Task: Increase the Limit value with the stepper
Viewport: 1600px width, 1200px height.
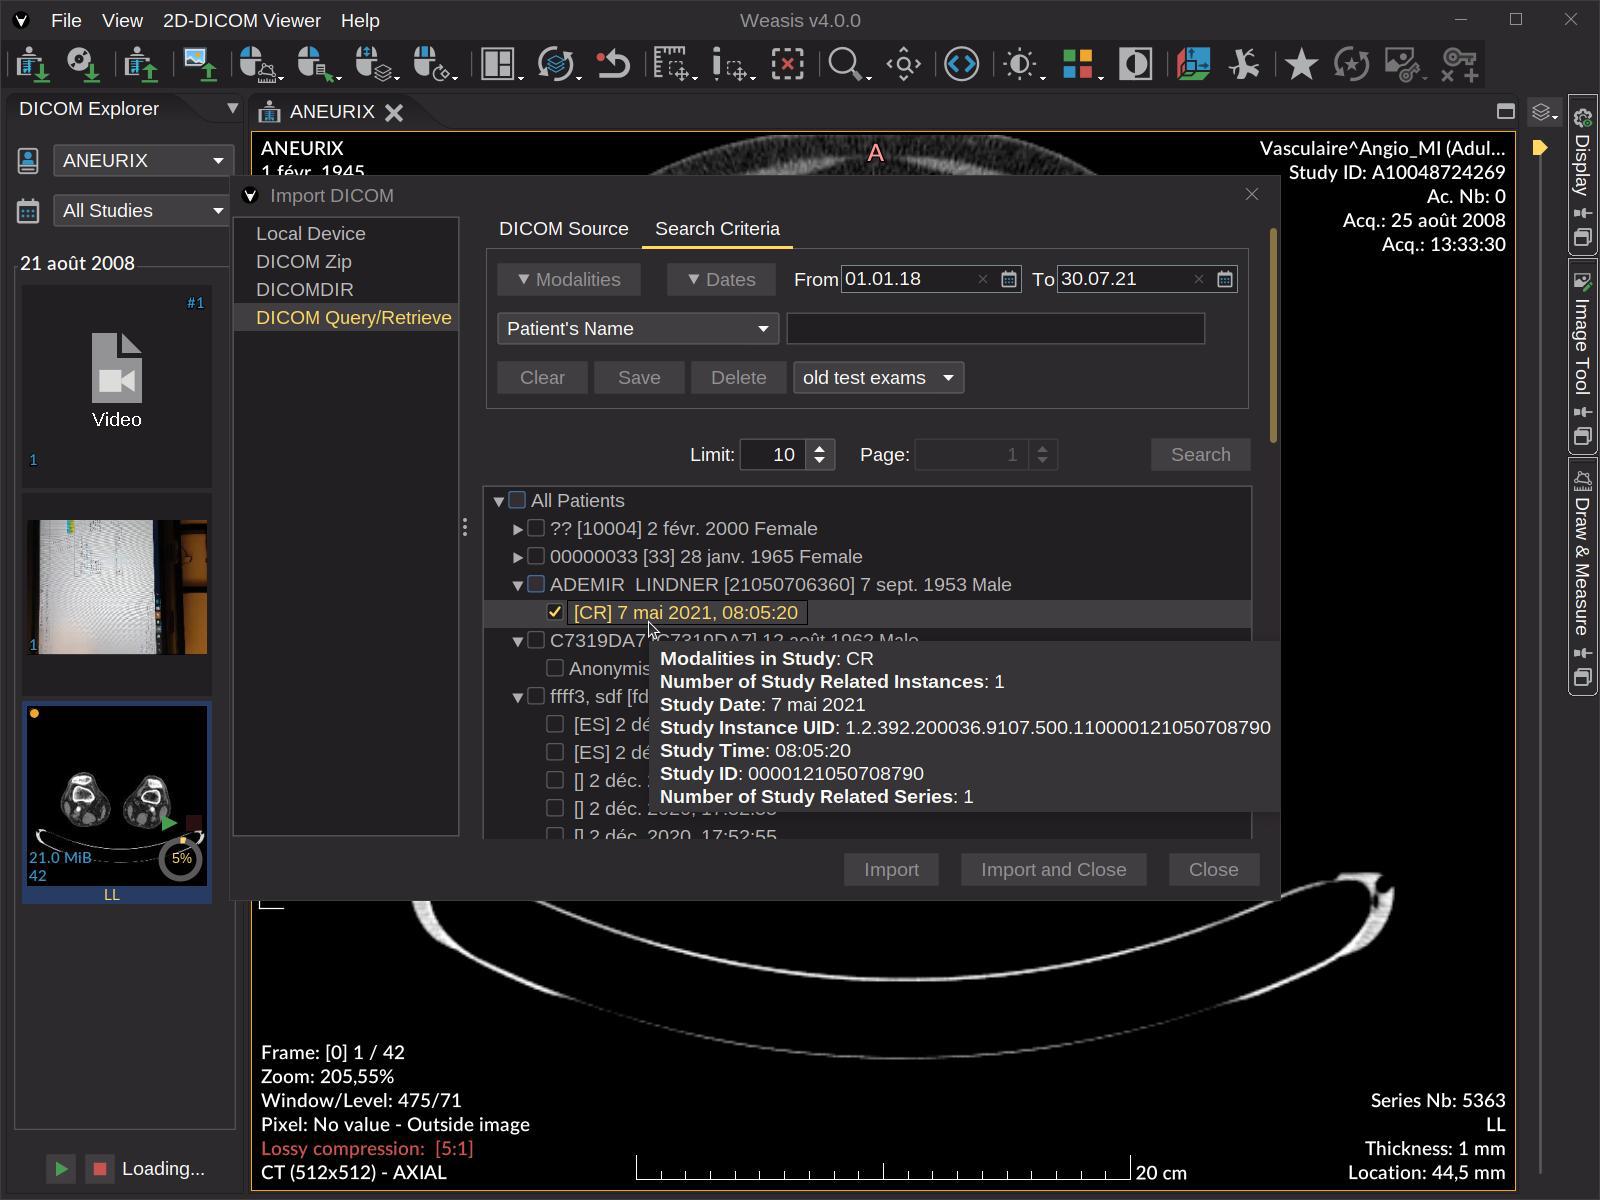Action: pos(818,448)
